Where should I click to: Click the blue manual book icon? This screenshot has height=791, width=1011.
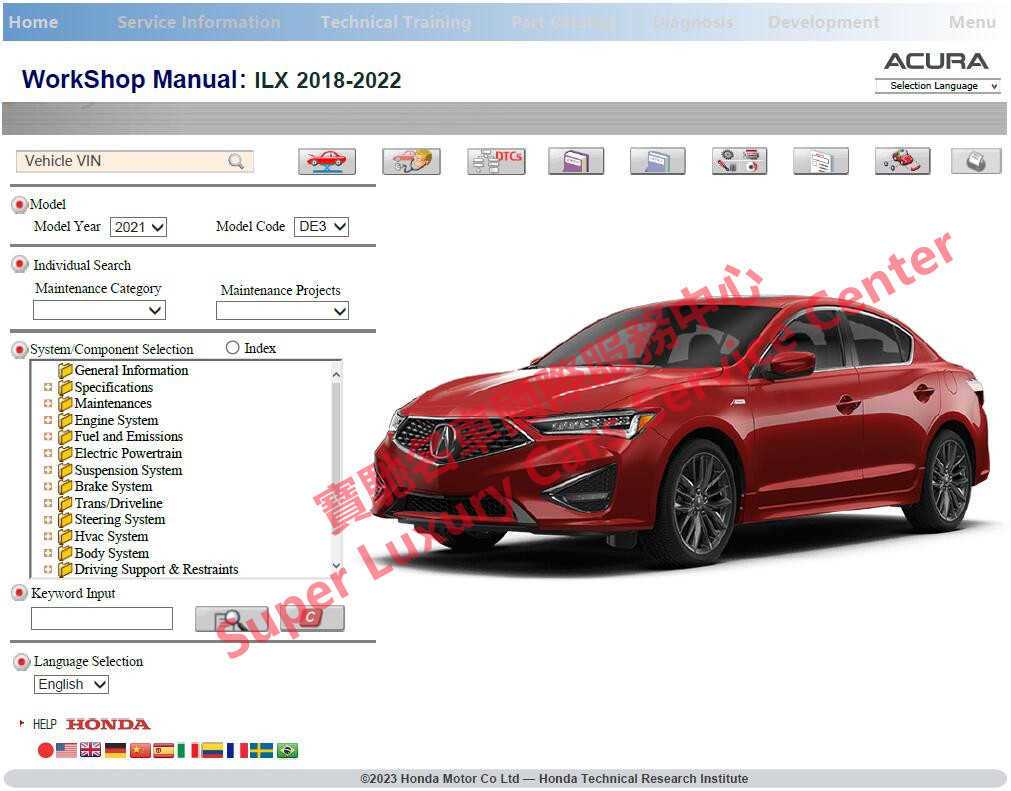pyautogui.click(x=657, y=161)
